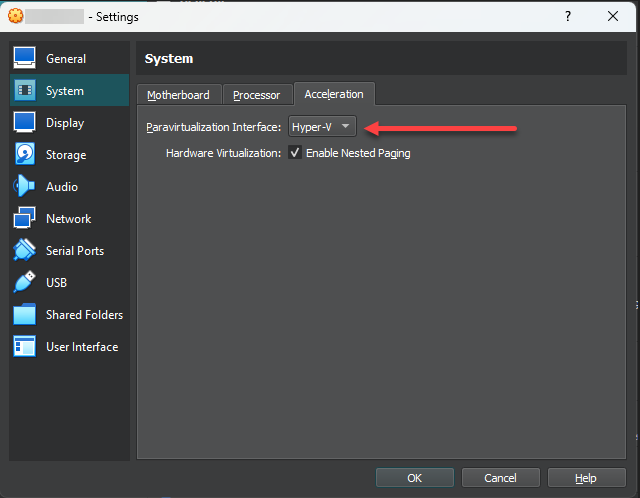Open the General settings category icon

[25, 59]
